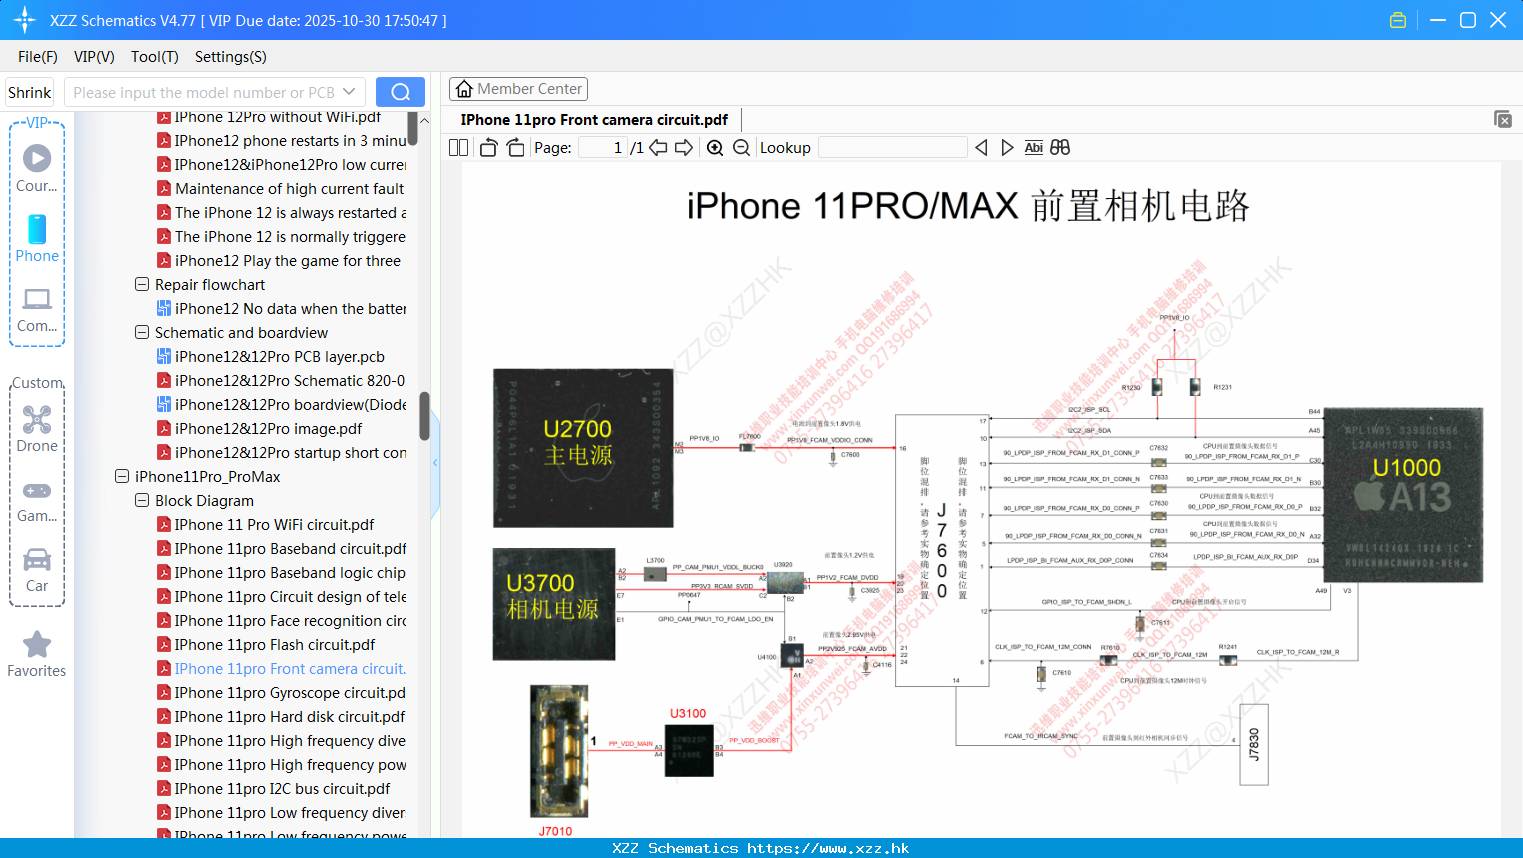
Task: Switch to IPhone 11pro Front camera circuit.pdf tab
Action: coord(594,120)
